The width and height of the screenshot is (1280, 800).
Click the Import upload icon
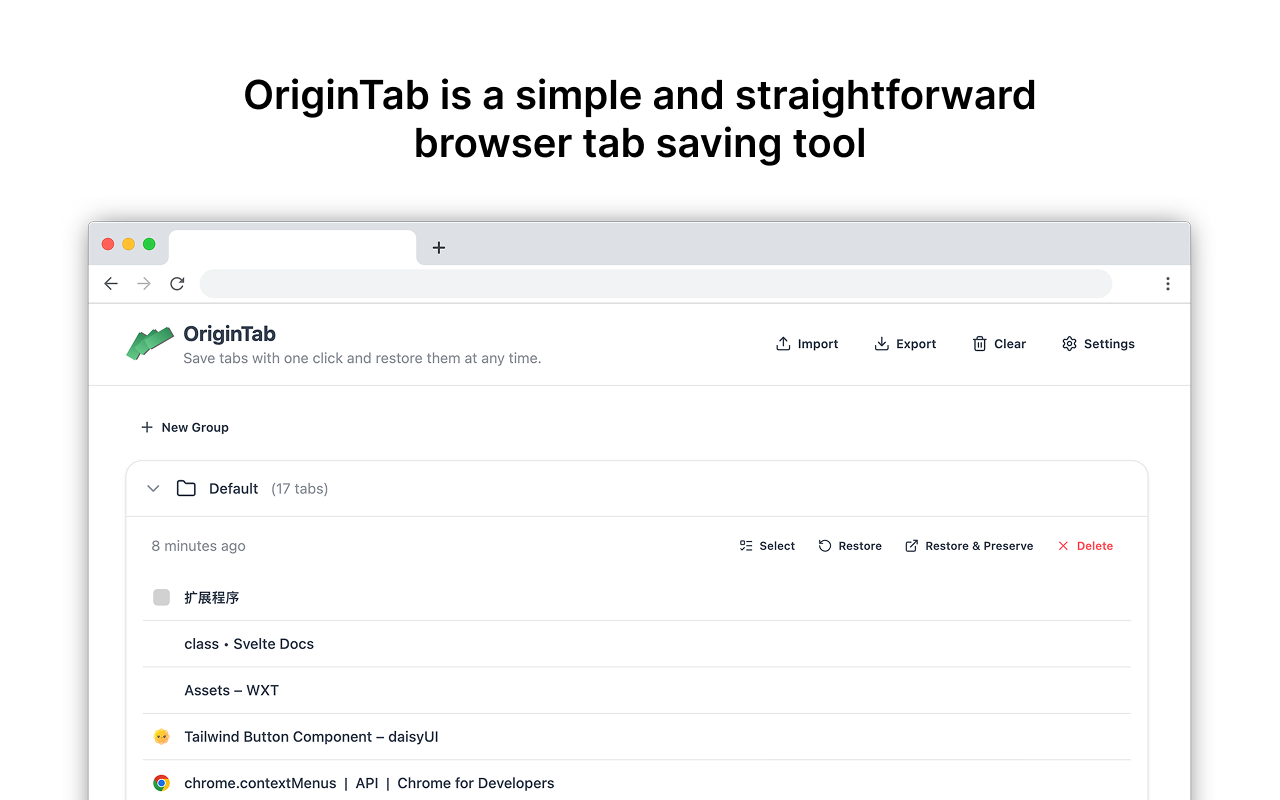(x=783, y=344)
